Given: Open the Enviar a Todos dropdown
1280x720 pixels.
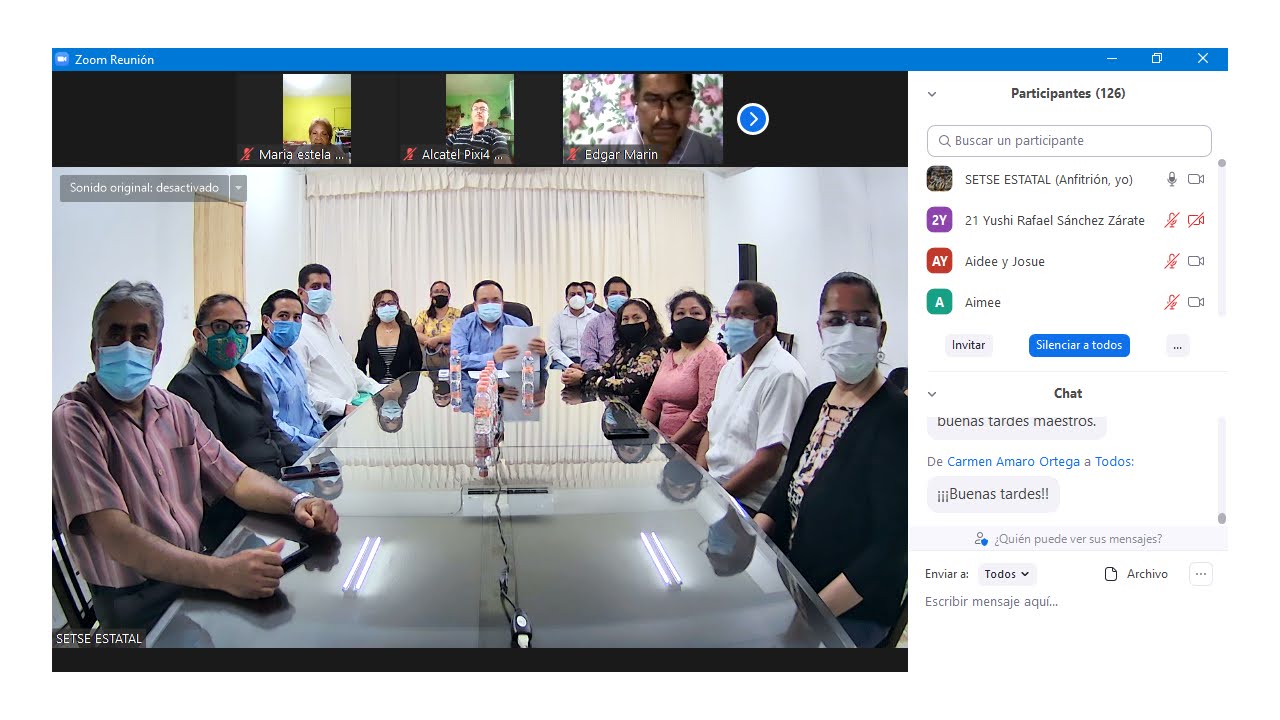Looking at the screenshot, I should 1006,574.
